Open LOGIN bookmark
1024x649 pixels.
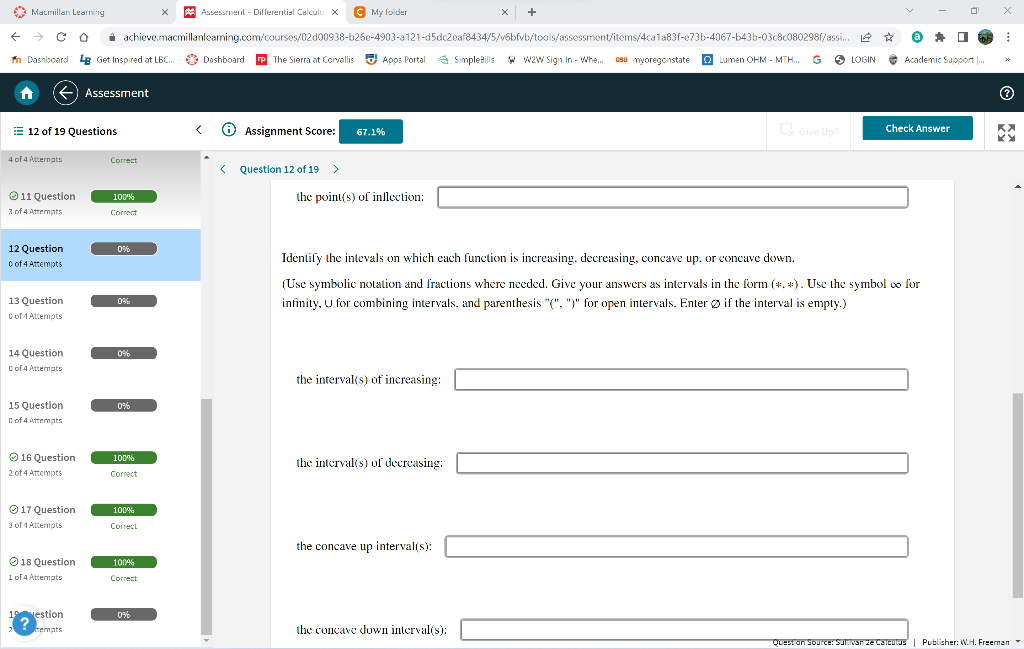click(x=855, y=59)
